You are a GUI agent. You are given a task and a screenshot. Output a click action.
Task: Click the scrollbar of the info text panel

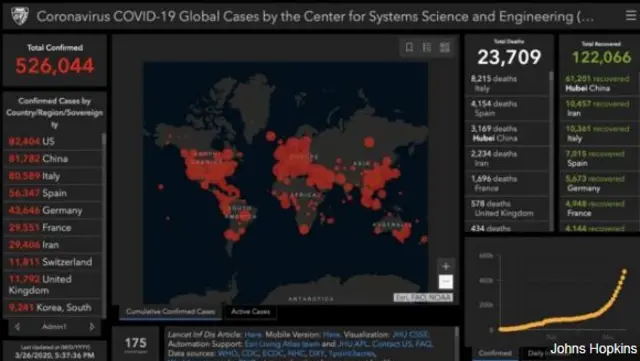click(x=457, y=343)
